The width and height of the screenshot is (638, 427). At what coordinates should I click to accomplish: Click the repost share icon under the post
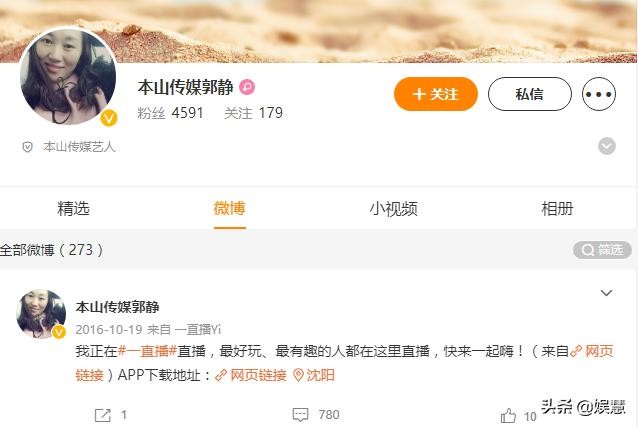(x=102, y=415)
